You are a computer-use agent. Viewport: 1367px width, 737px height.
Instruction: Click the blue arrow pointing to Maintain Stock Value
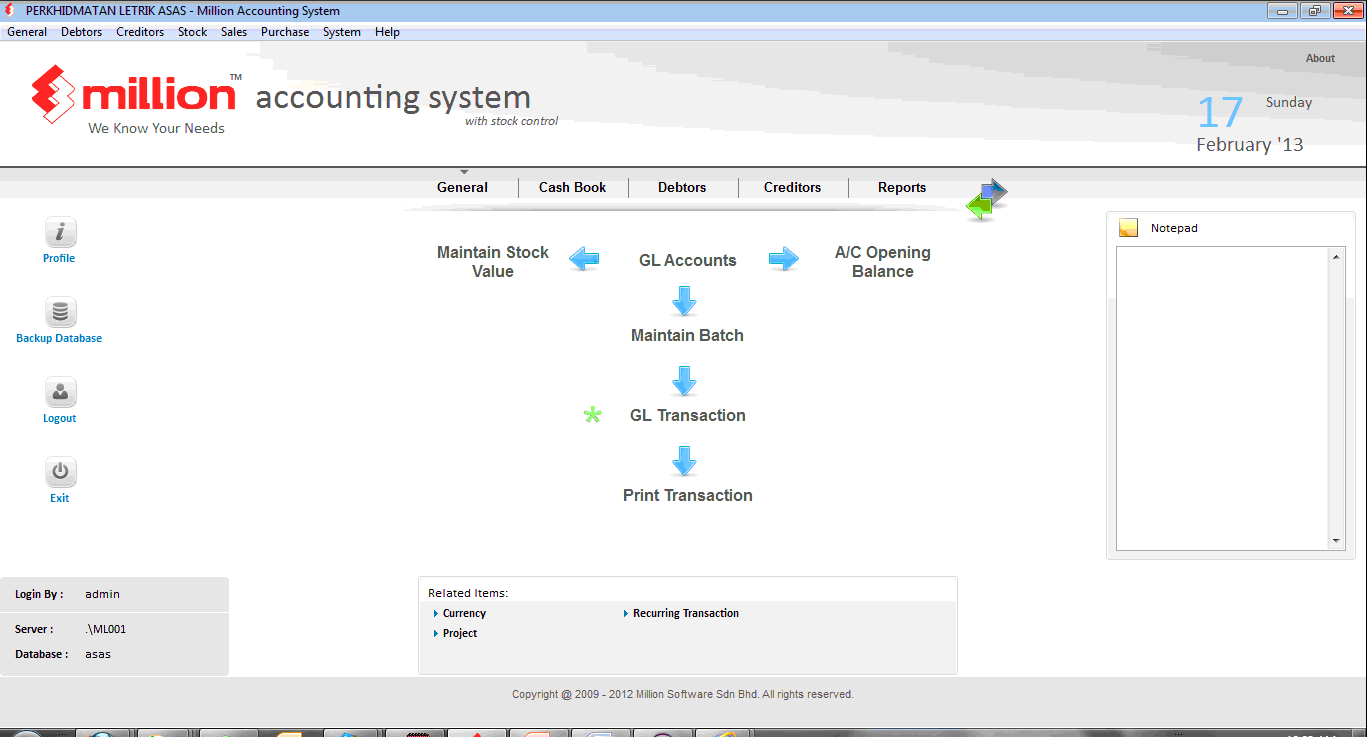(x=584, y=259)
